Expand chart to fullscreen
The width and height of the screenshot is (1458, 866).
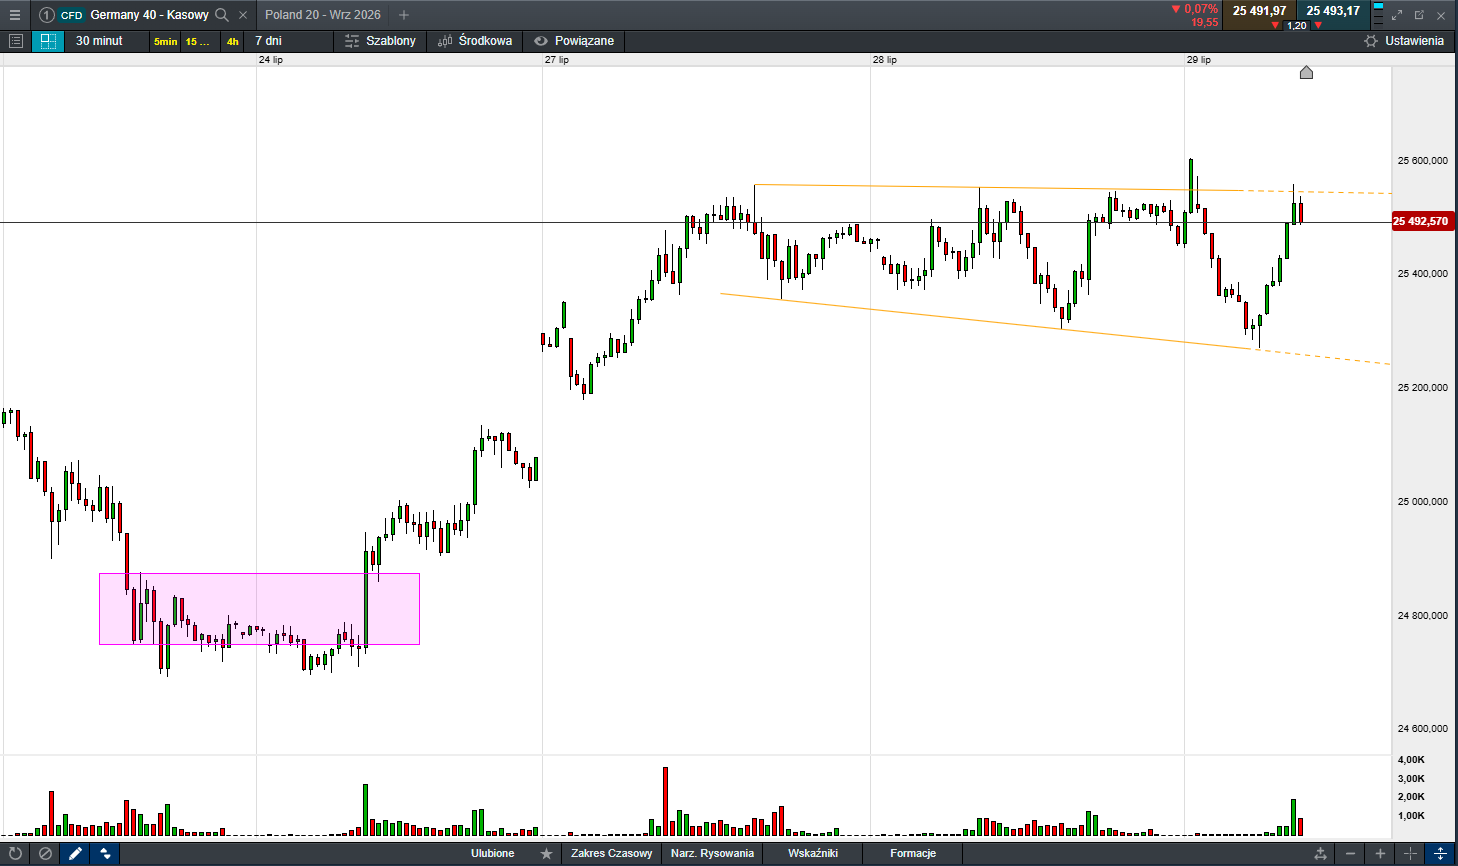(1397, 15)
